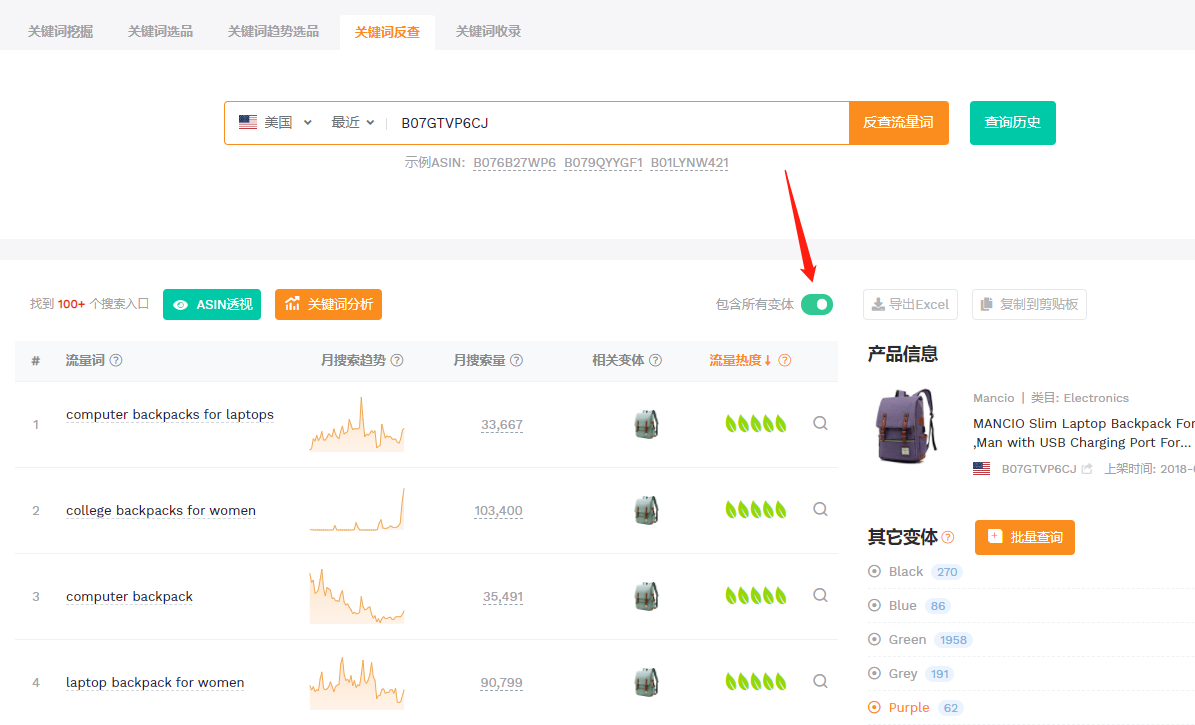Click trend chart for computer backpack keyword
Screen dimensions: 1195x725
pyautogui.click(x=357, y=596)
